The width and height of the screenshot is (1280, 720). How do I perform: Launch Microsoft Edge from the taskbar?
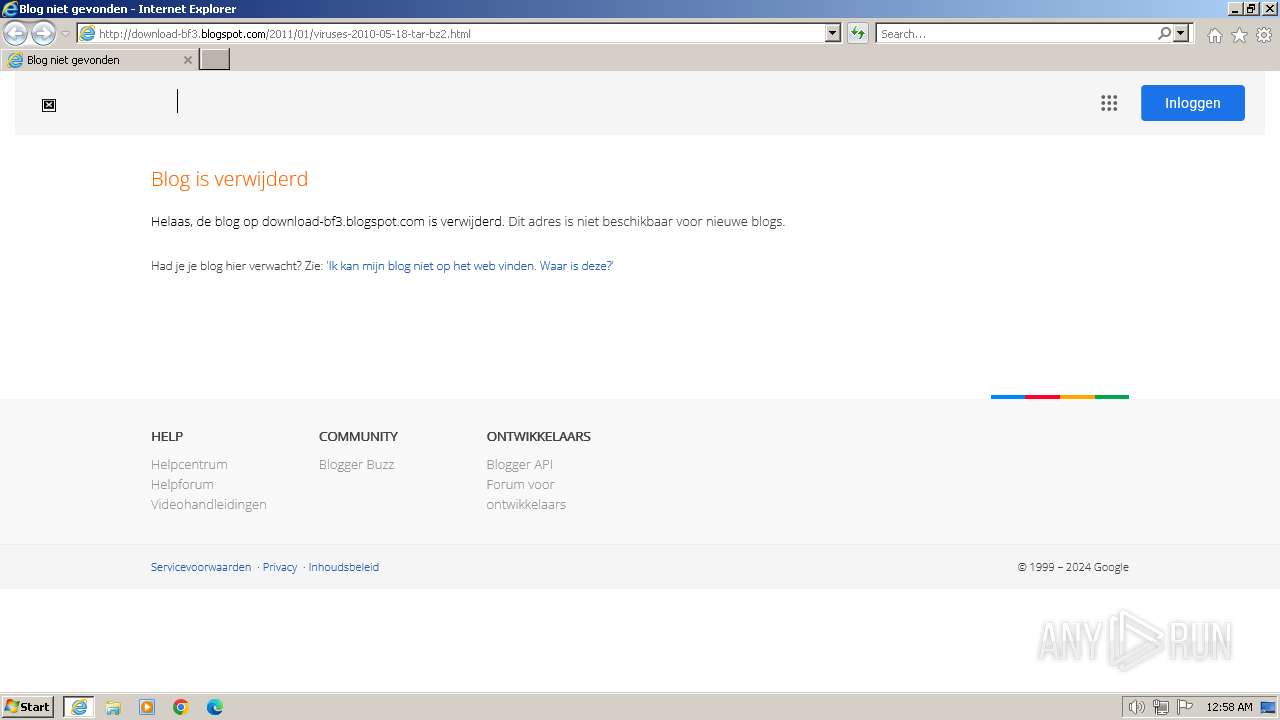215,707
